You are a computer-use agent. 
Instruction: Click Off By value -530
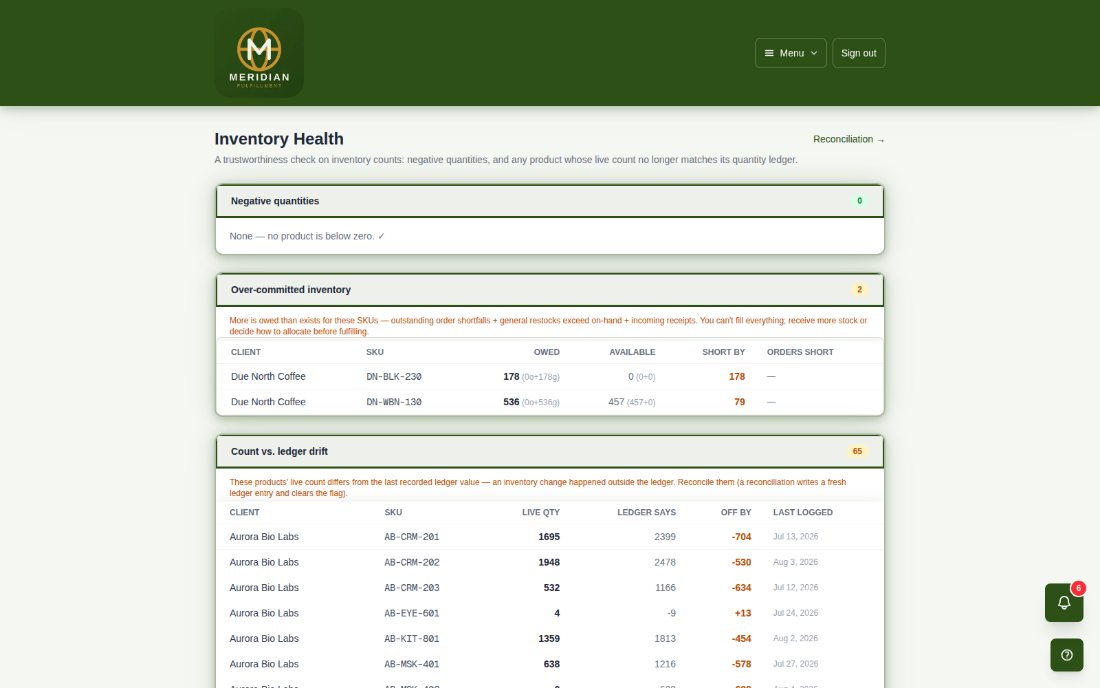pos(741,562)
